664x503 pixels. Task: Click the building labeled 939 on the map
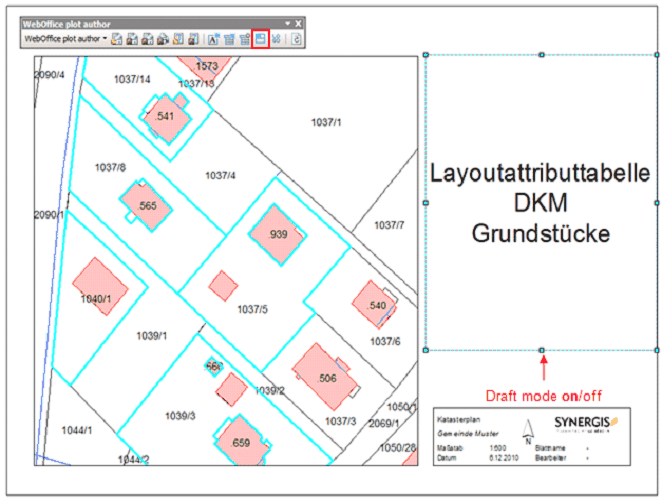[277, 234]
